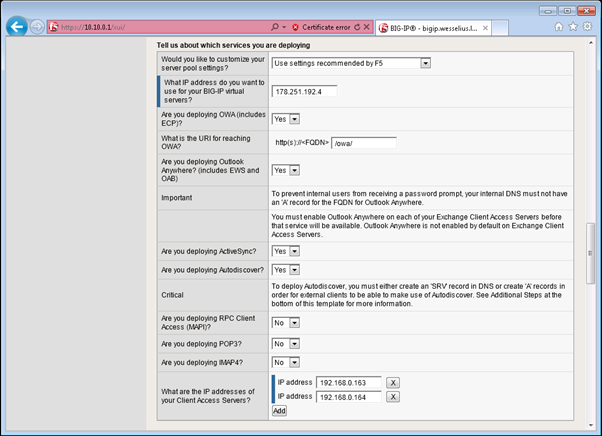Click Add to add another IP address
The height and width of the screenshot is (436, 602).
point(279,410)
